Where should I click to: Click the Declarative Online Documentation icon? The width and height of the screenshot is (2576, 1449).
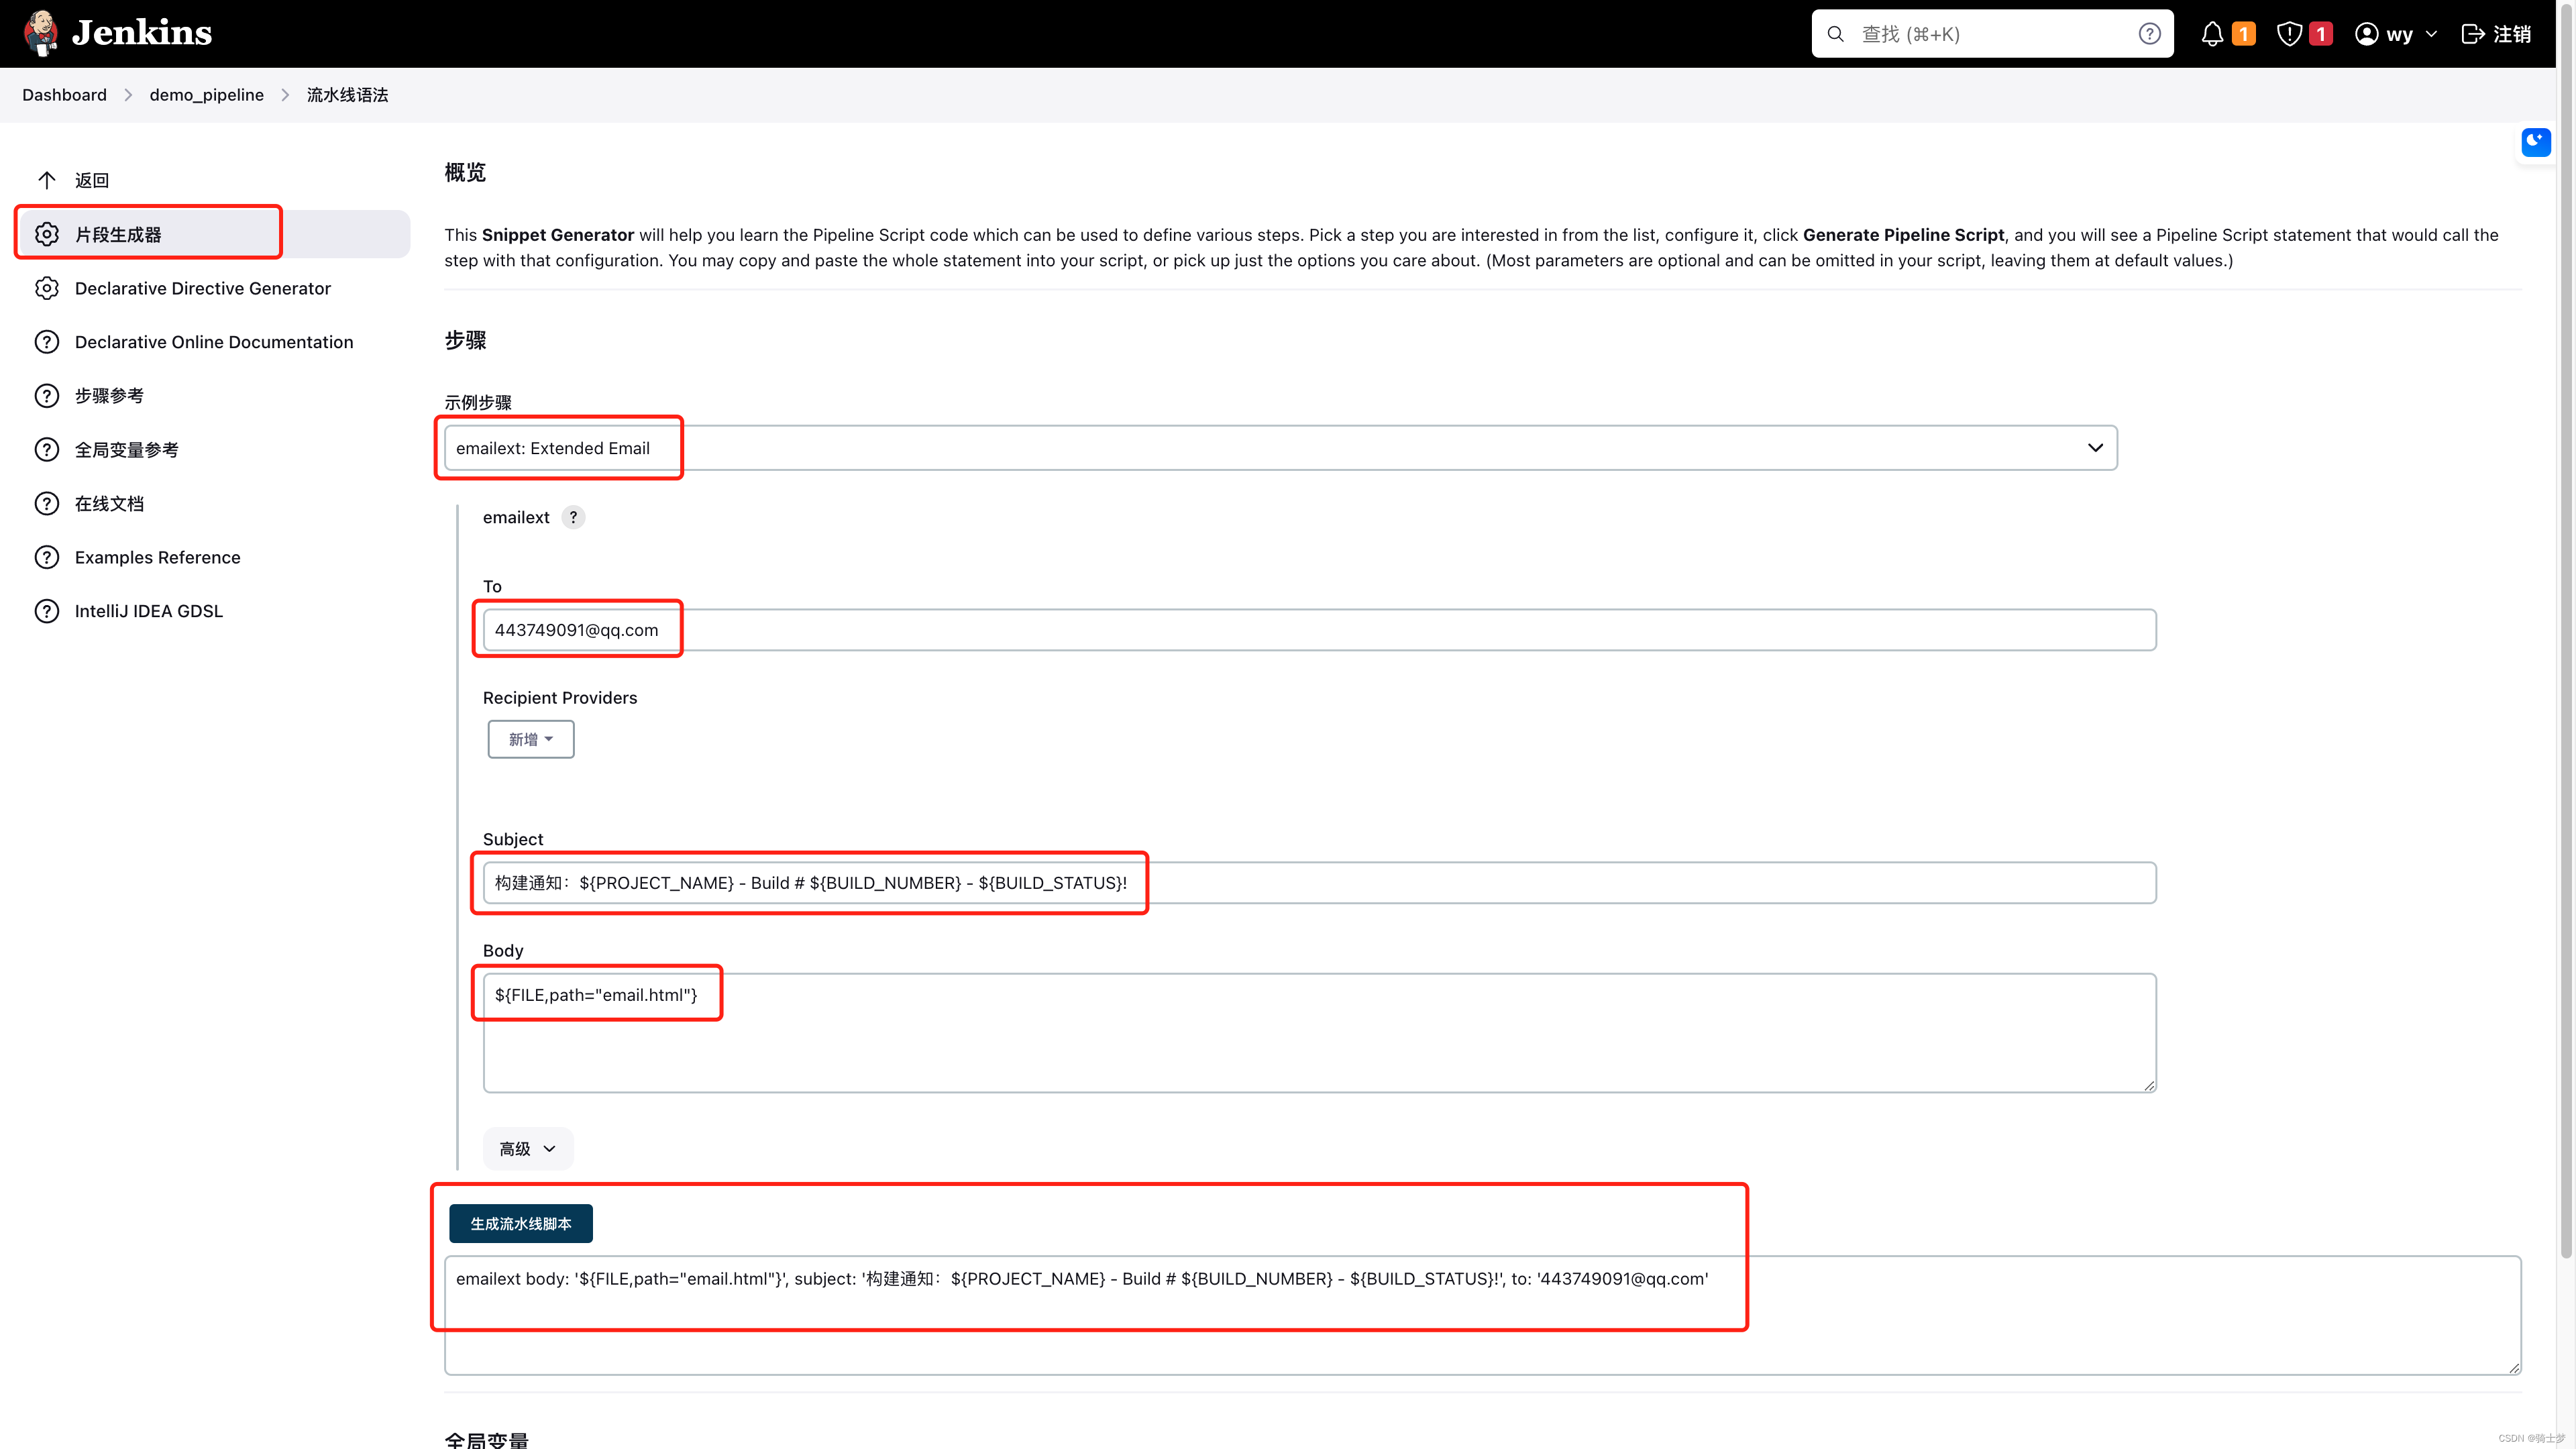[x=48, y=341]
